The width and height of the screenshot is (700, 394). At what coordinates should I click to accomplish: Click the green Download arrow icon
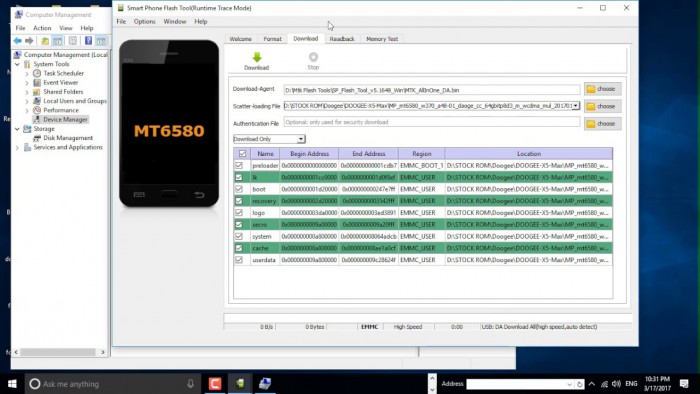257,57
